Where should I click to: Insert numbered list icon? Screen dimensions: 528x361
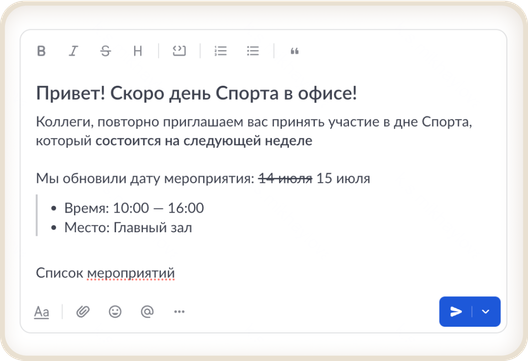[x=221, y=51]
